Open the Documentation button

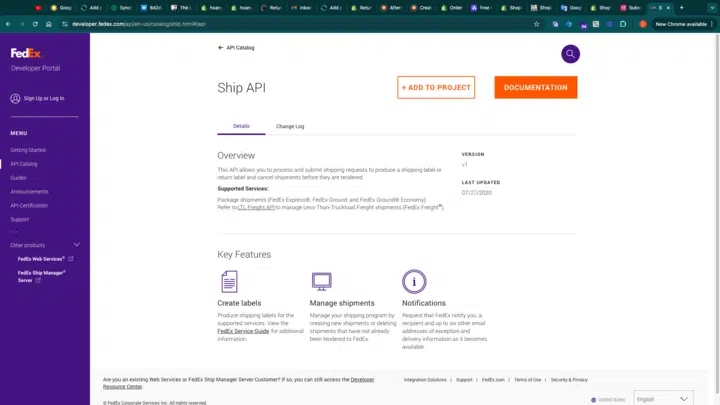tap(535, 88)
